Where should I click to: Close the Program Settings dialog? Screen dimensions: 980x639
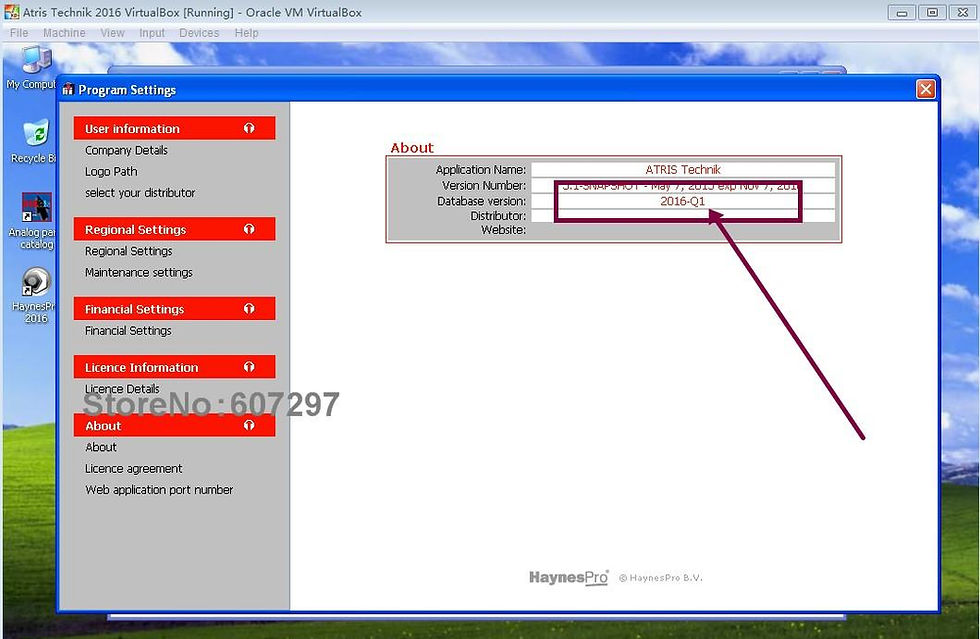pos(926,89)
